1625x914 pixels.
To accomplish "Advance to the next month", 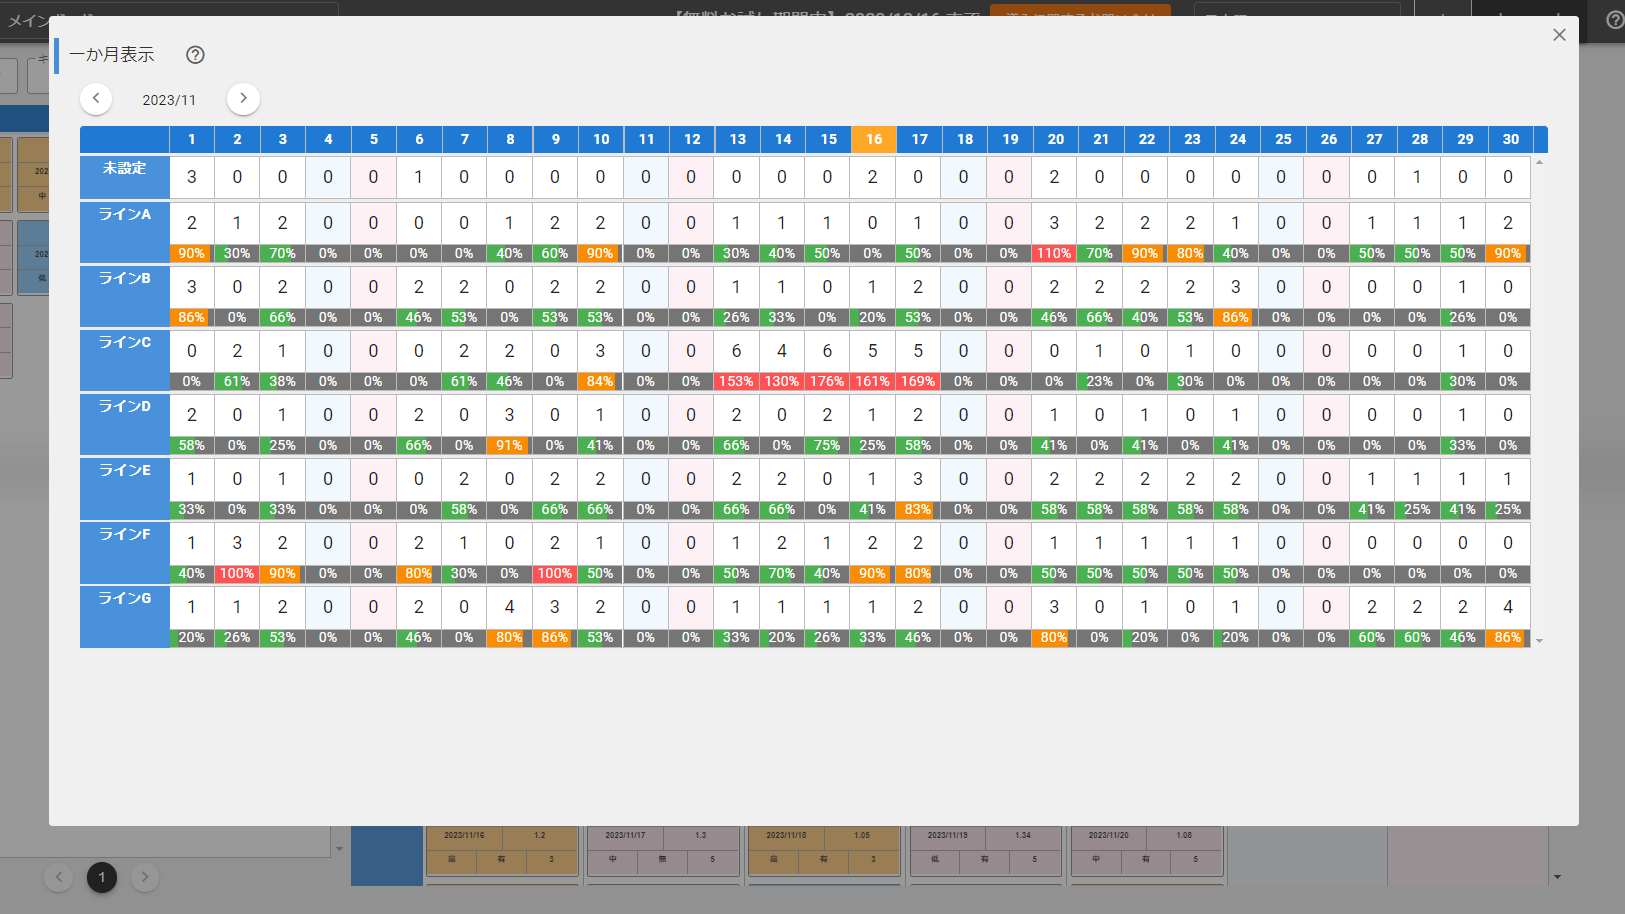I will (243, 98).
